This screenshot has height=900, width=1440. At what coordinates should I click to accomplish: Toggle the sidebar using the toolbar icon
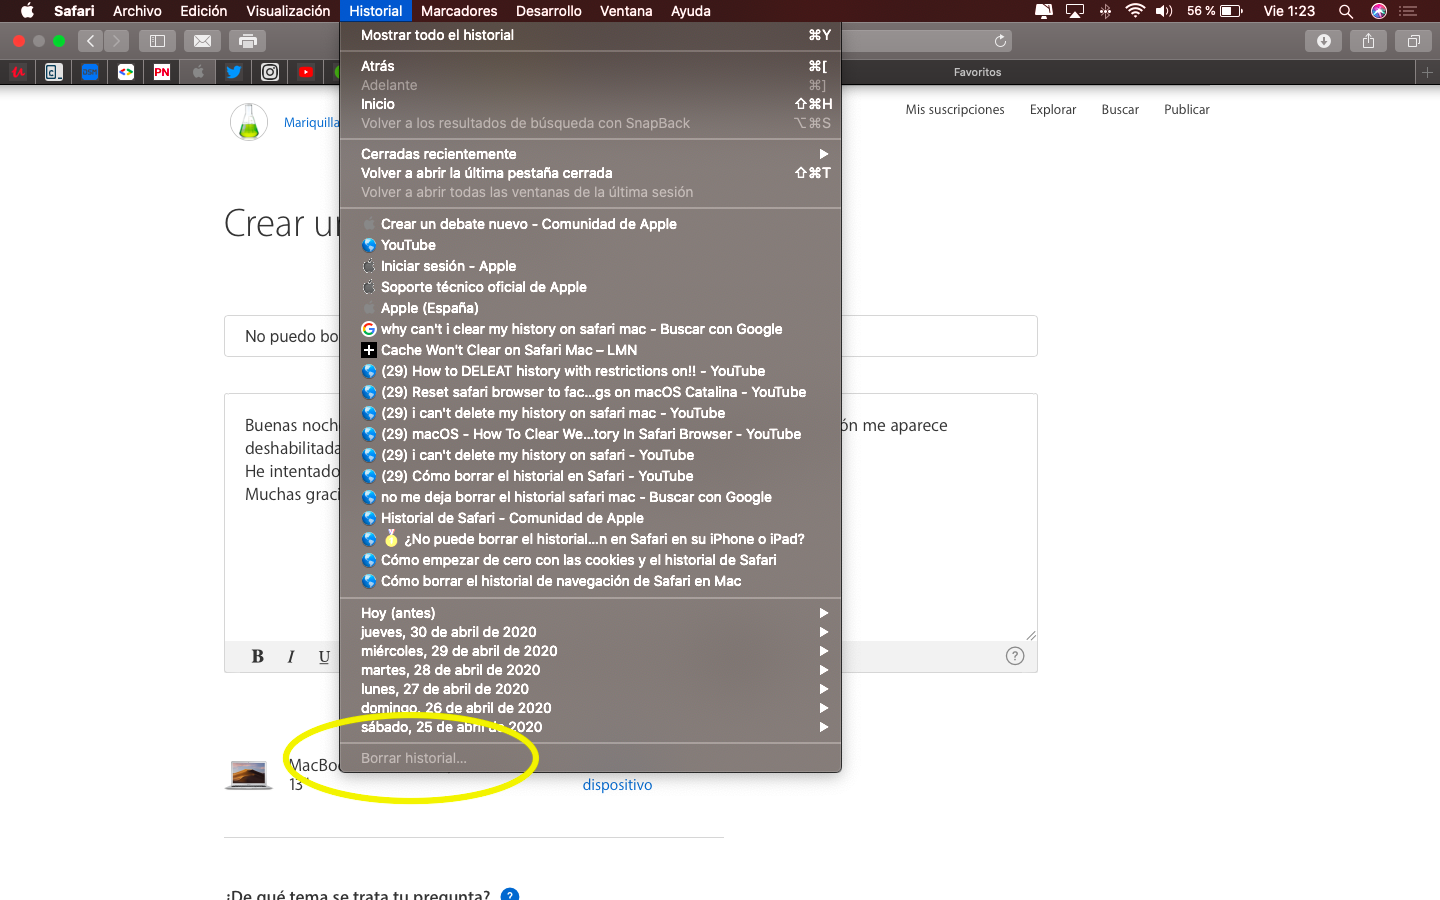point(157,41)
